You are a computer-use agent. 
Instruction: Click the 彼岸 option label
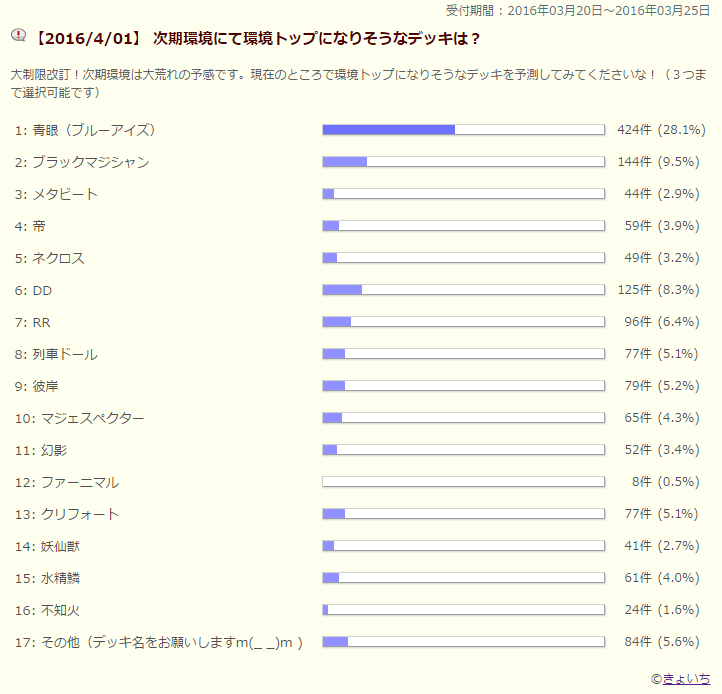tap(46, 386)
